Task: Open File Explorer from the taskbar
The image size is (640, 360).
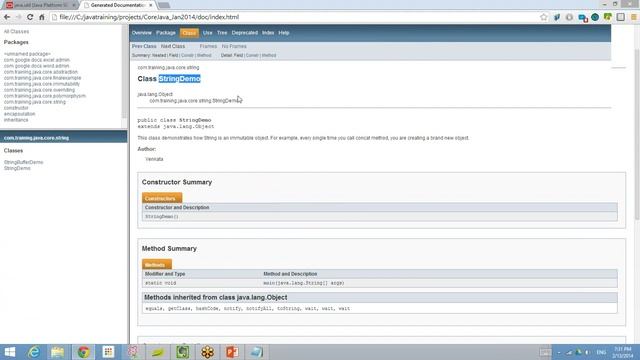Action: click(58, 352)
